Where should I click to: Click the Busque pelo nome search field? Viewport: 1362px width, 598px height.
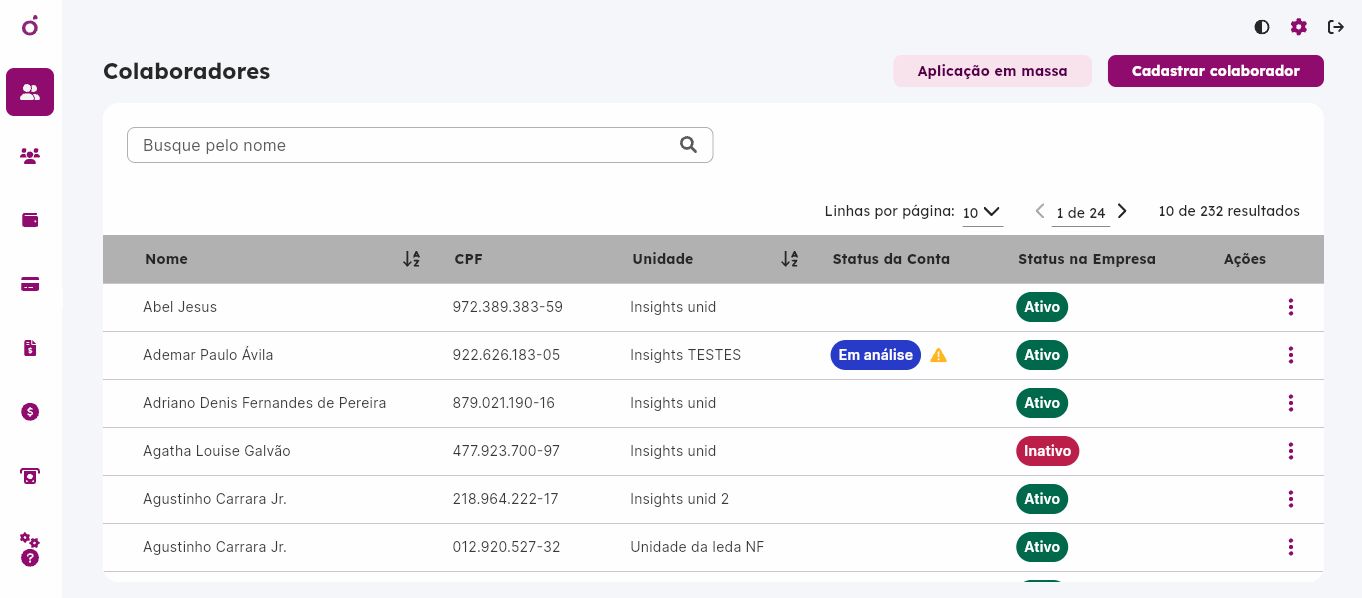[x=420, y=145]
